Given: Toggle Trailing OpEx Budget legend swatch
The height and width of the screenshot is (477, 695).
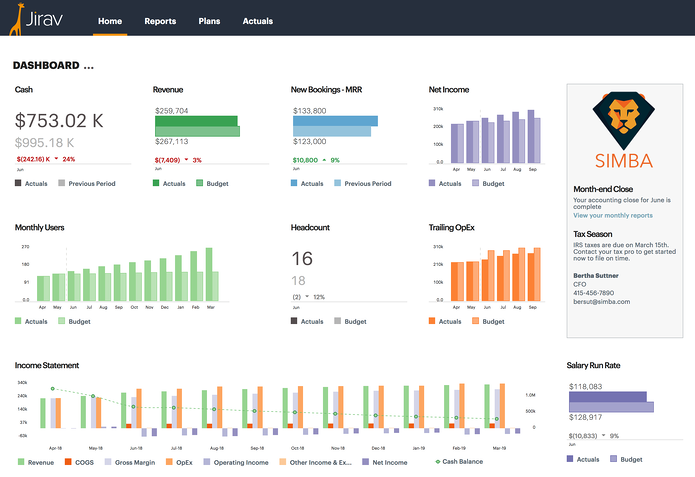Looking at the screenshot, I should point(476,321).
